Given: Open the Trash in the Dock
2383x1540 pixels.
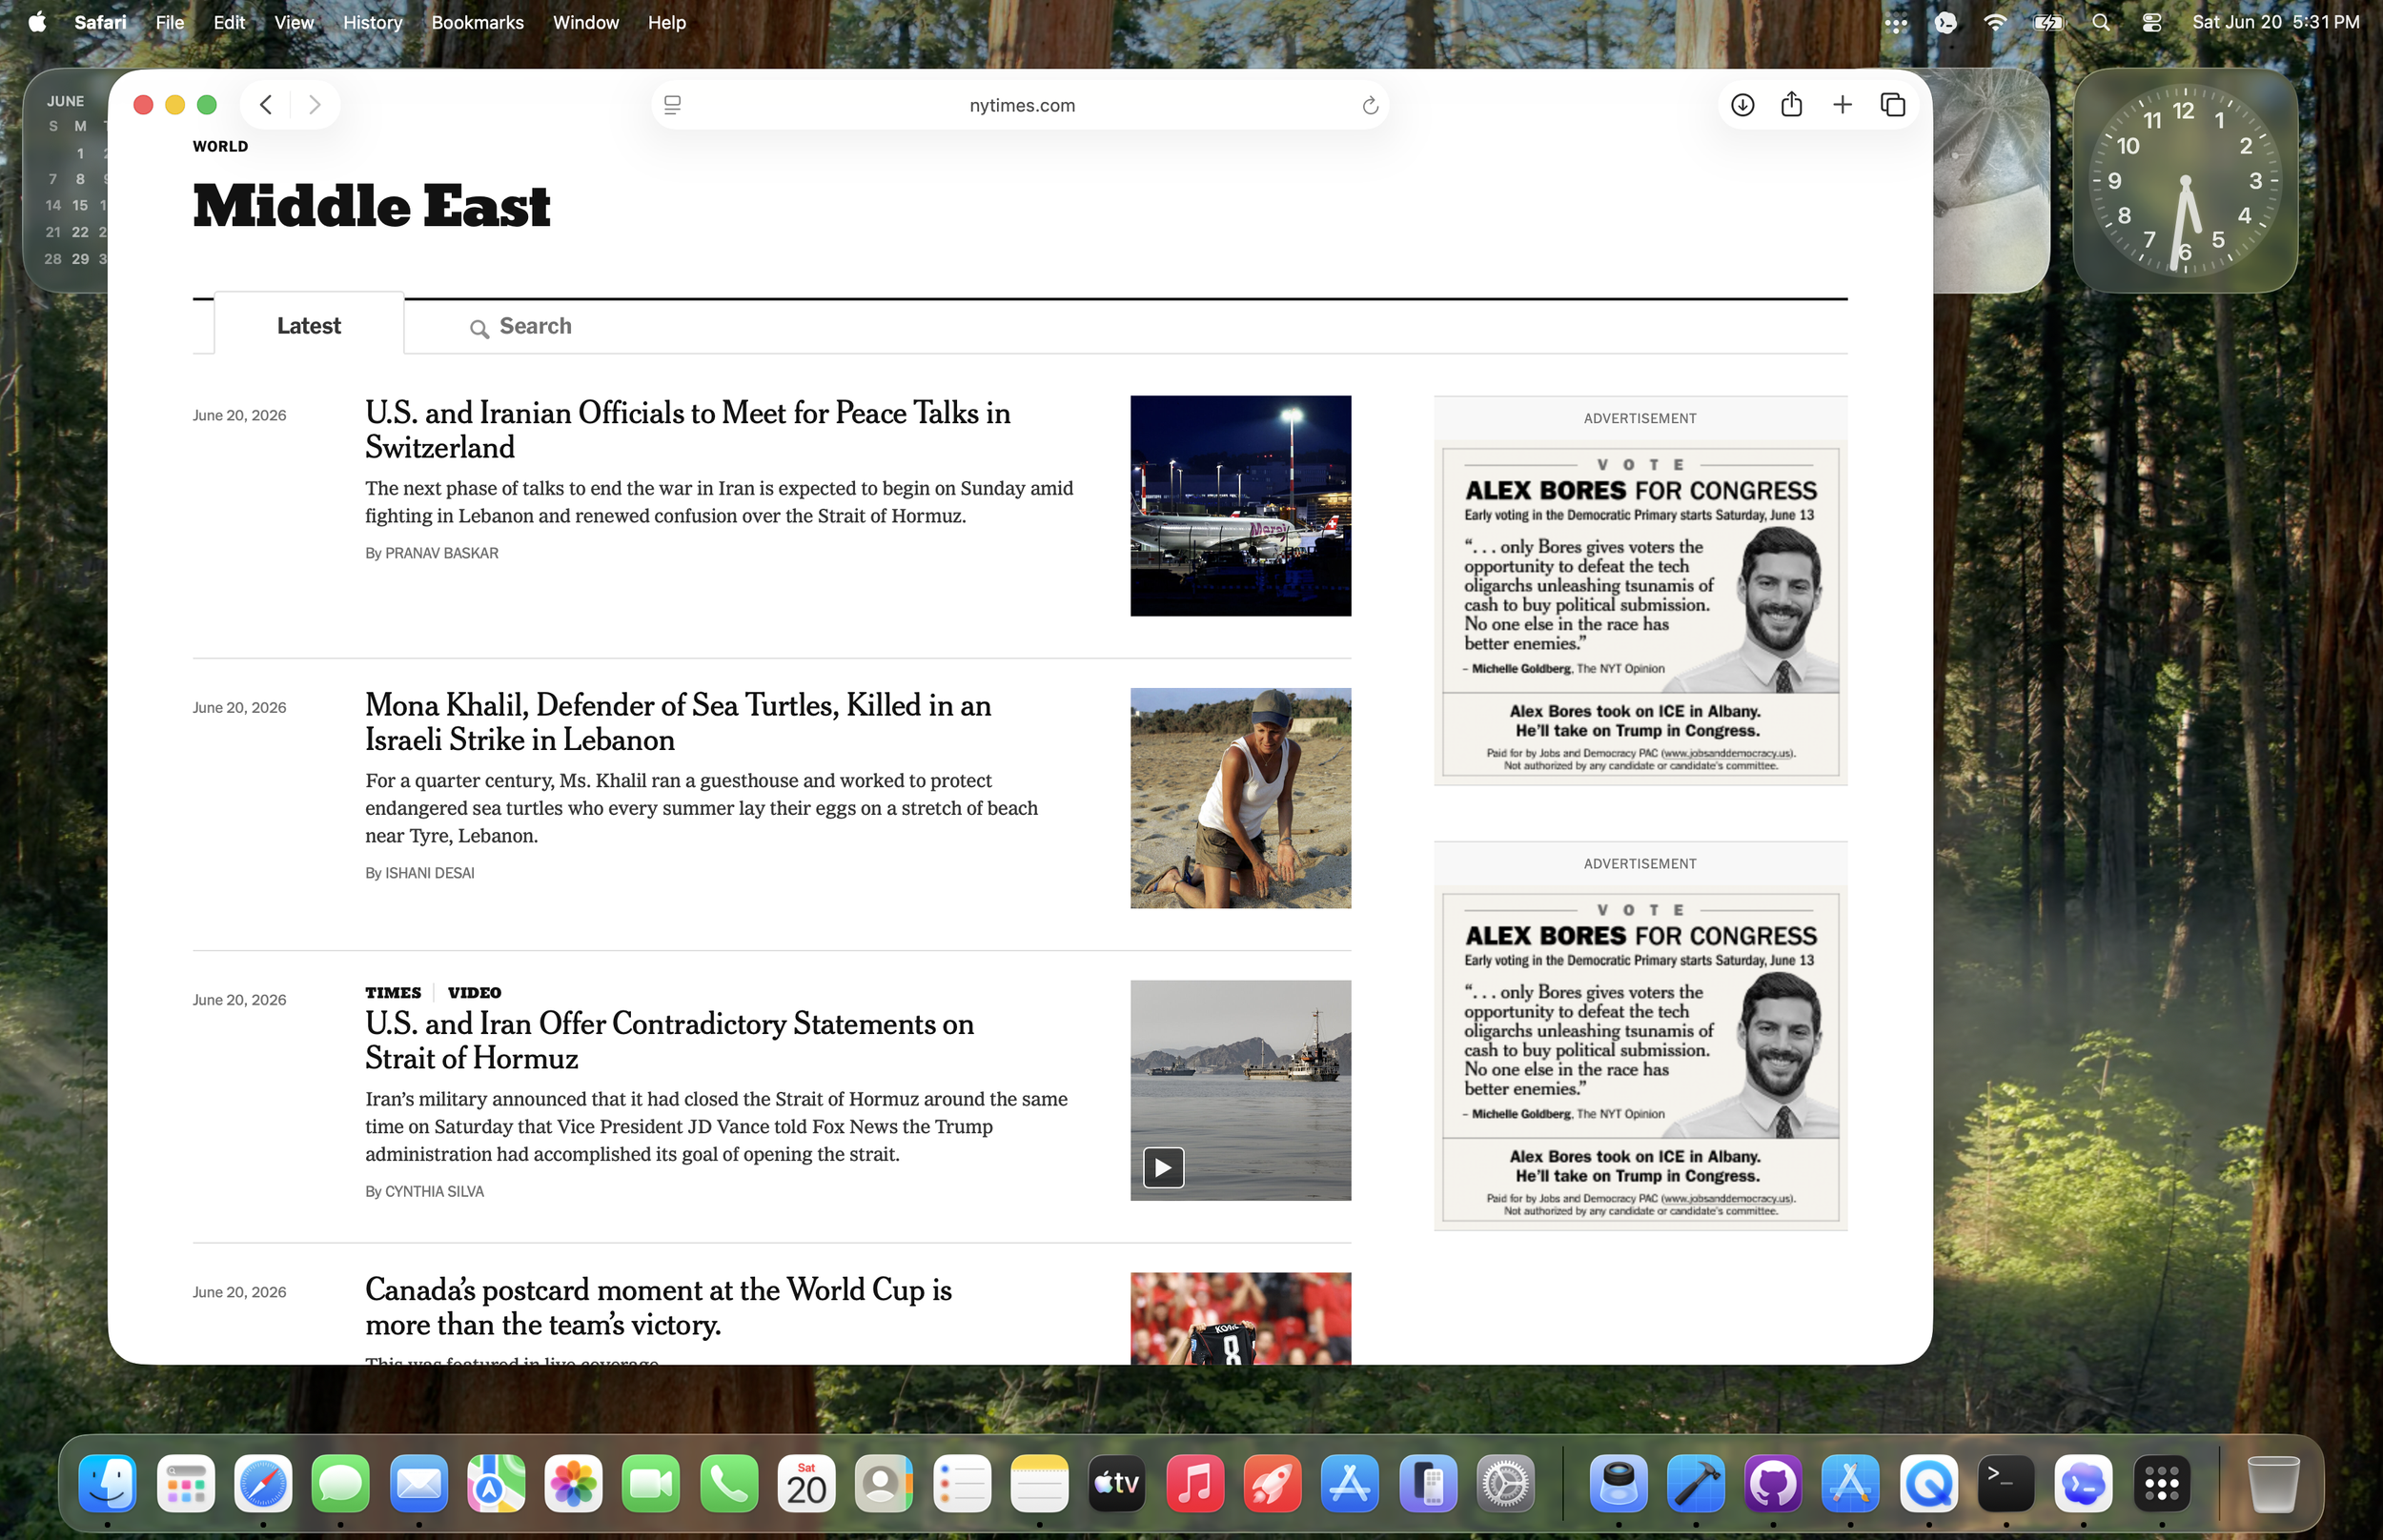Looking at the screenshot, I should pyautogui.click(x=2272, y=1483).
